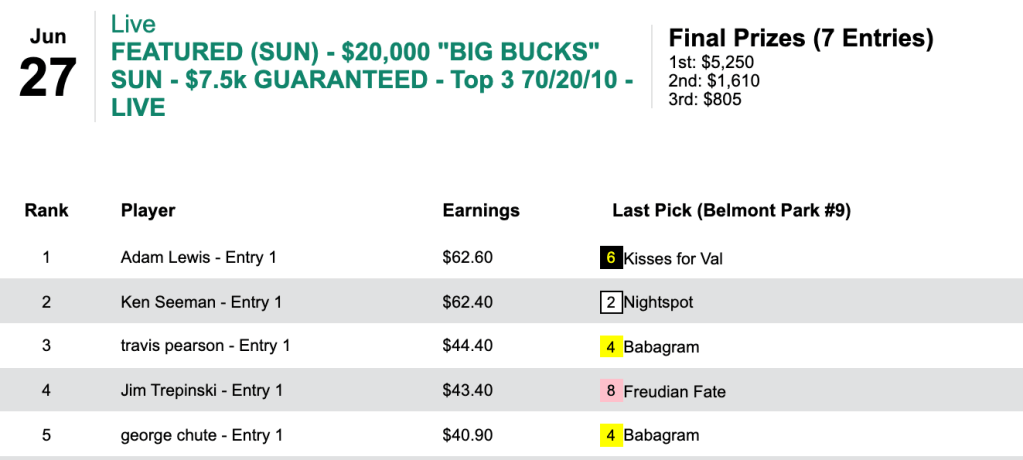Click the yellow 4 badge in travis pearson's row
Image resolution: width=1023 pixels, height=460 pixels.
pos(611,347)
